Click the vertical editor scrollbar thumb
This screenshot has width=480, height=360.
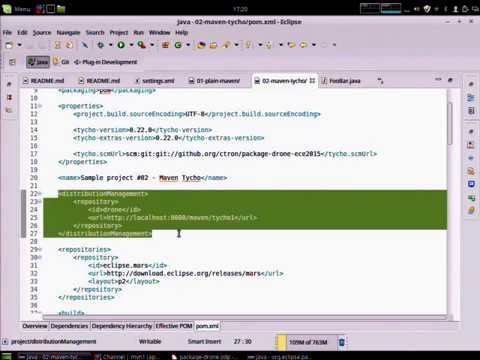pyautogui.click(x=450, y=123)
